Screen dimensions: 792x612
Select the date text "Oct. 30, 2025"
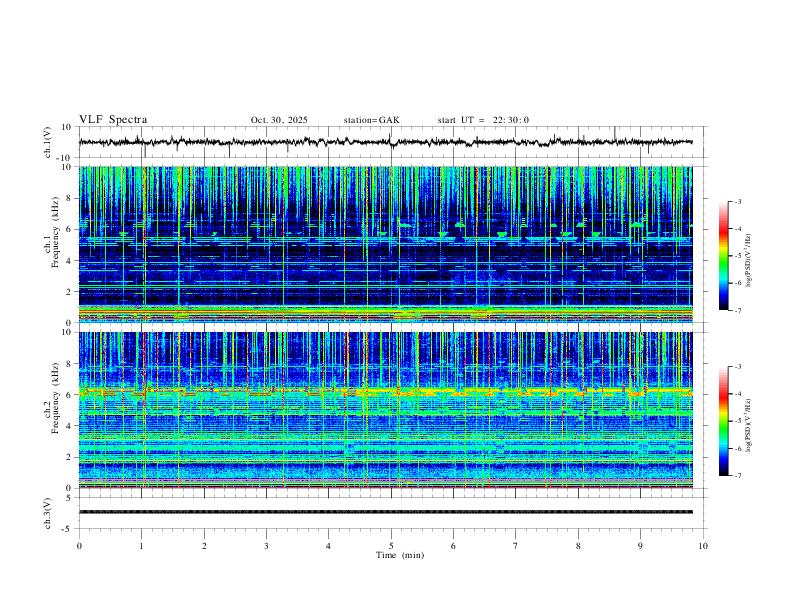point(279,120)
